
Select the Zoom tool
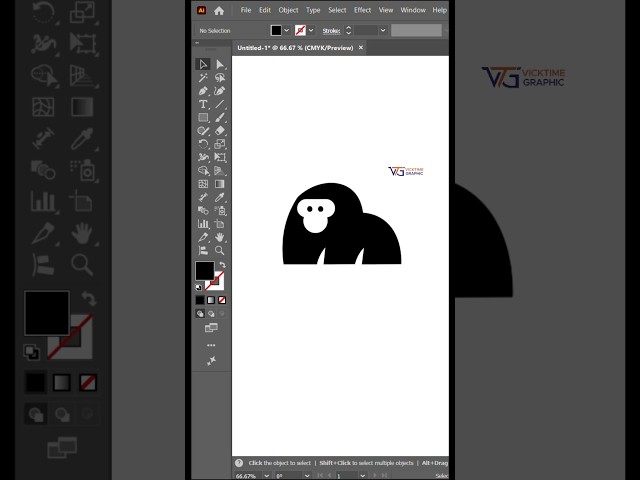[x=220, y=250]
